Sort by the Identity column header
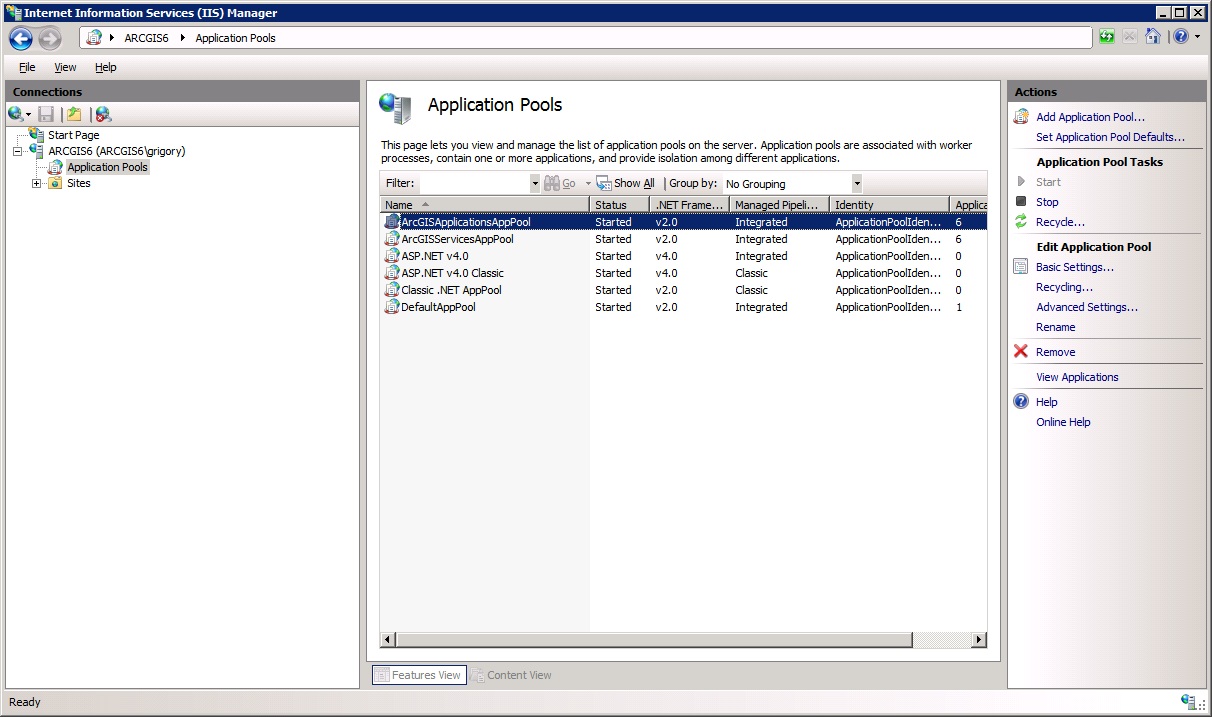 click(889, 205)
